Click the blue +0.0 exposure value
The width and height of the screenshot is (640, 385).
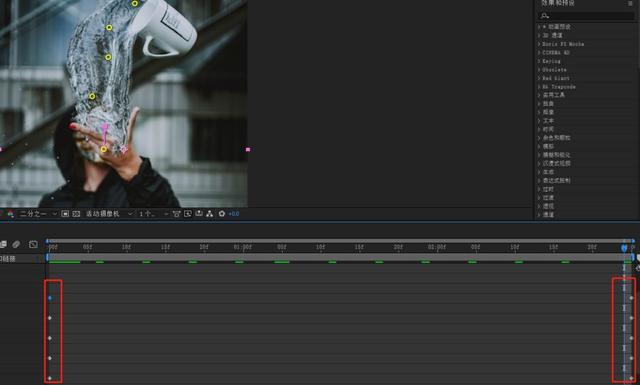[x=234, y=214]
